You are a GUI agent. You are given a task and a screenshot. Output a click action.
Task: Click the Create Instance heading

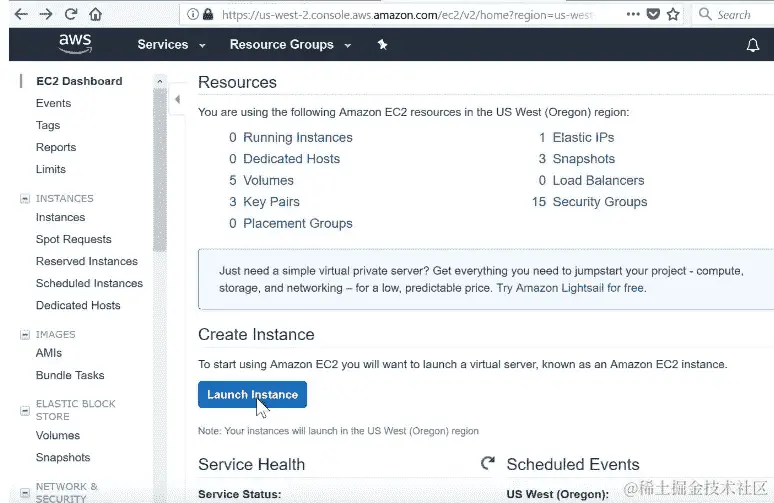(256, 334)
